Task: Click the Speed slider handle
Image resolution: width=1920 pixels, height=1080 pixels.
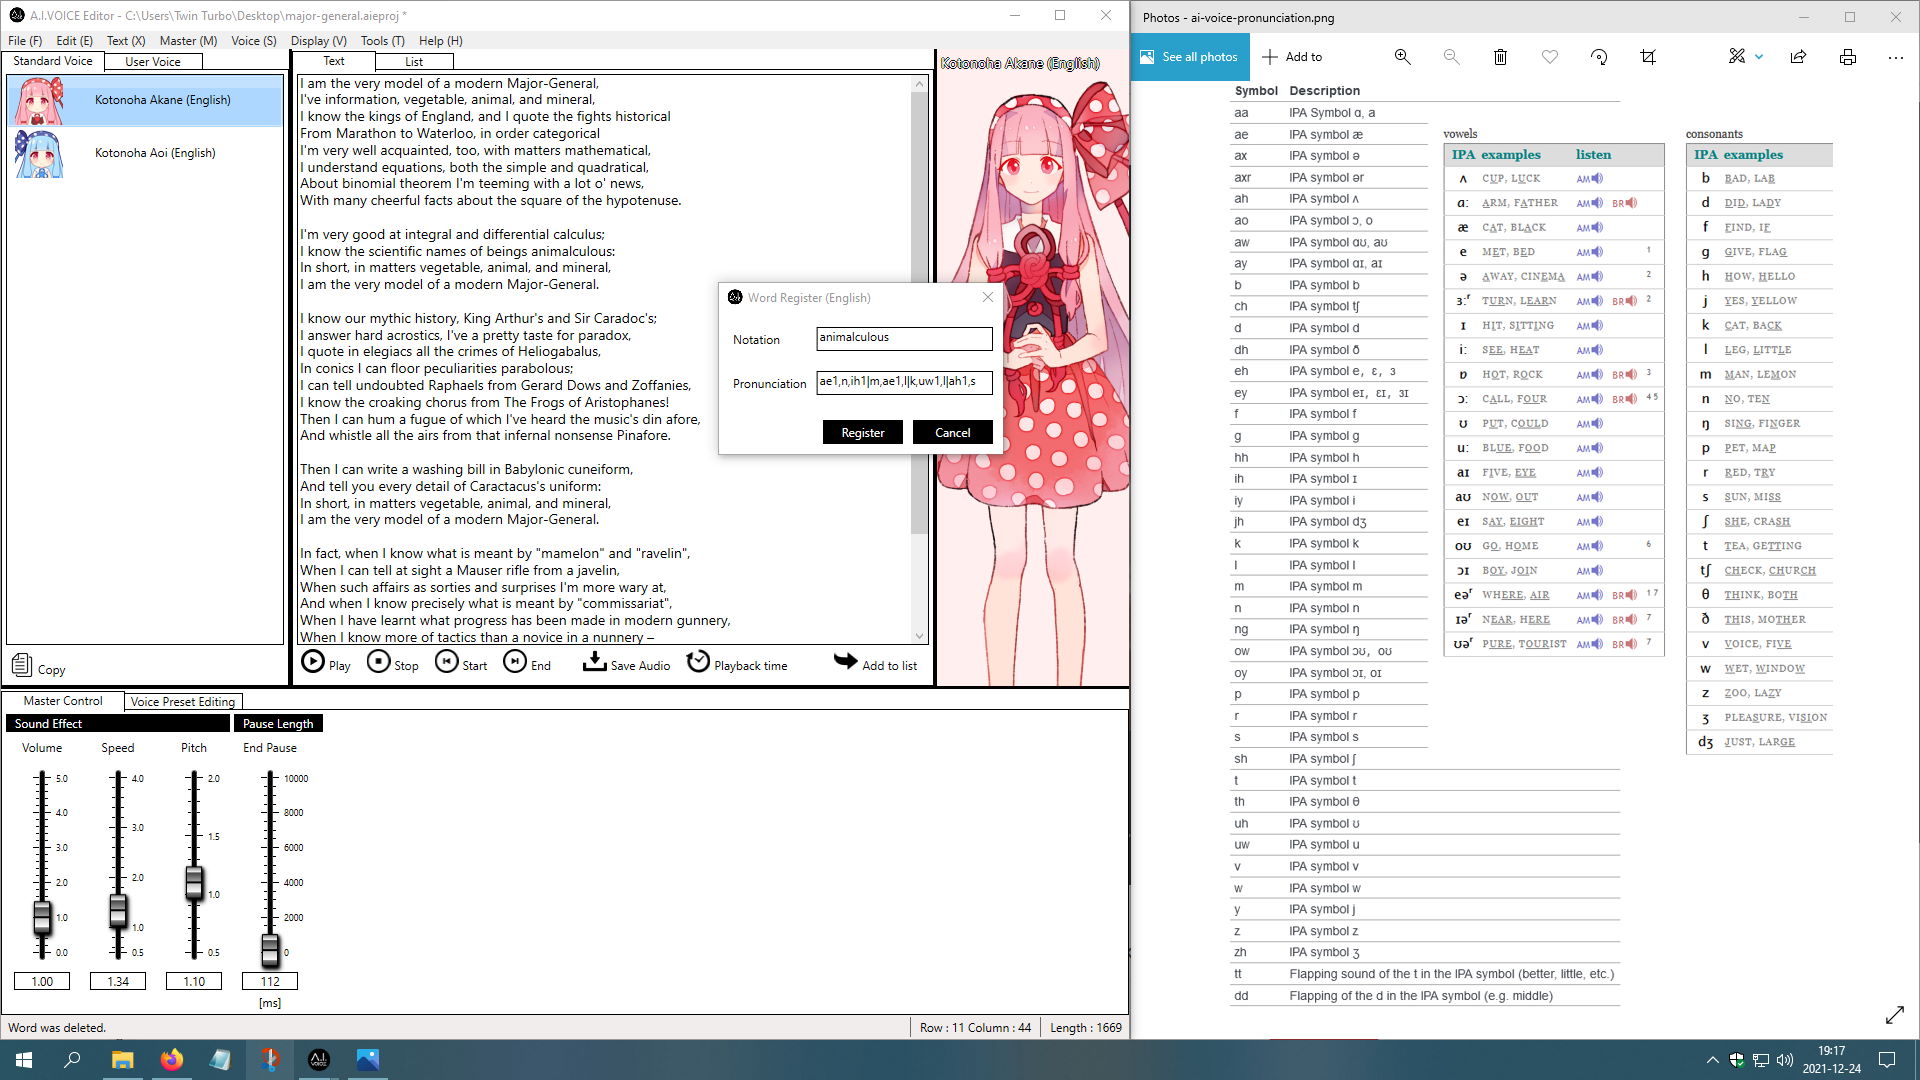Action: click(118, 910)
